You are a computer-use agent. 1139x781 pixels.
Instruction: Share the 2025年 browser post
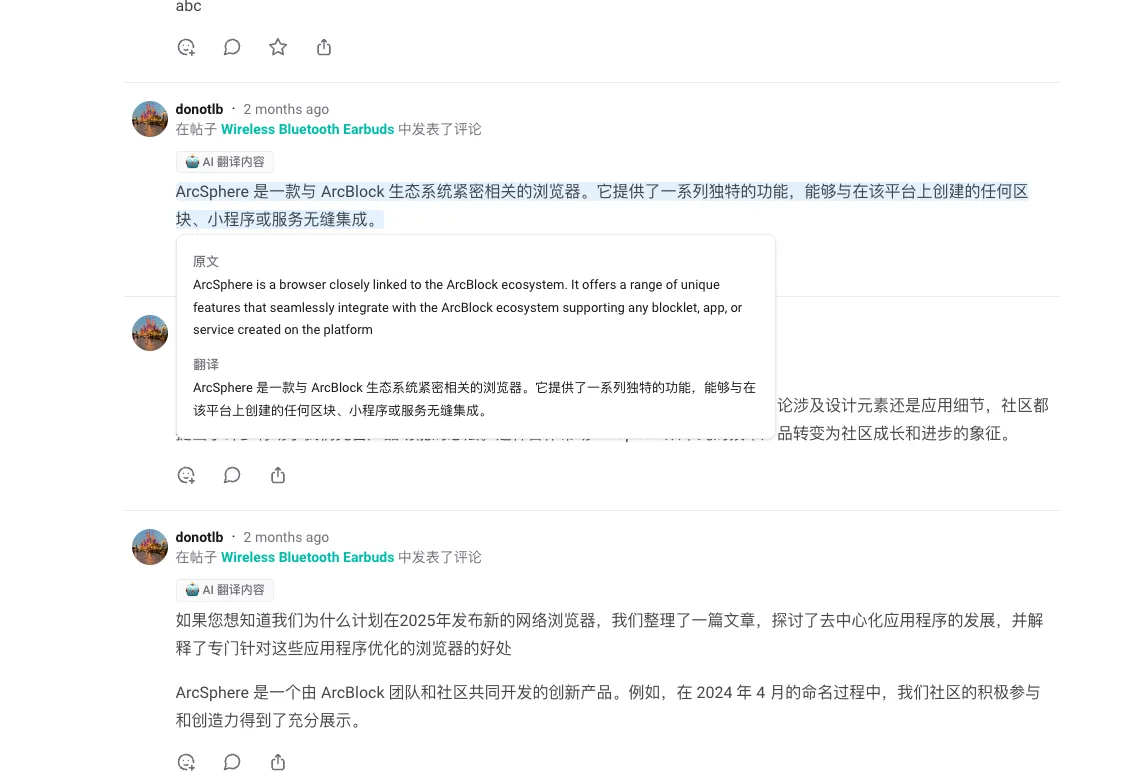click(x=277, y=762)
